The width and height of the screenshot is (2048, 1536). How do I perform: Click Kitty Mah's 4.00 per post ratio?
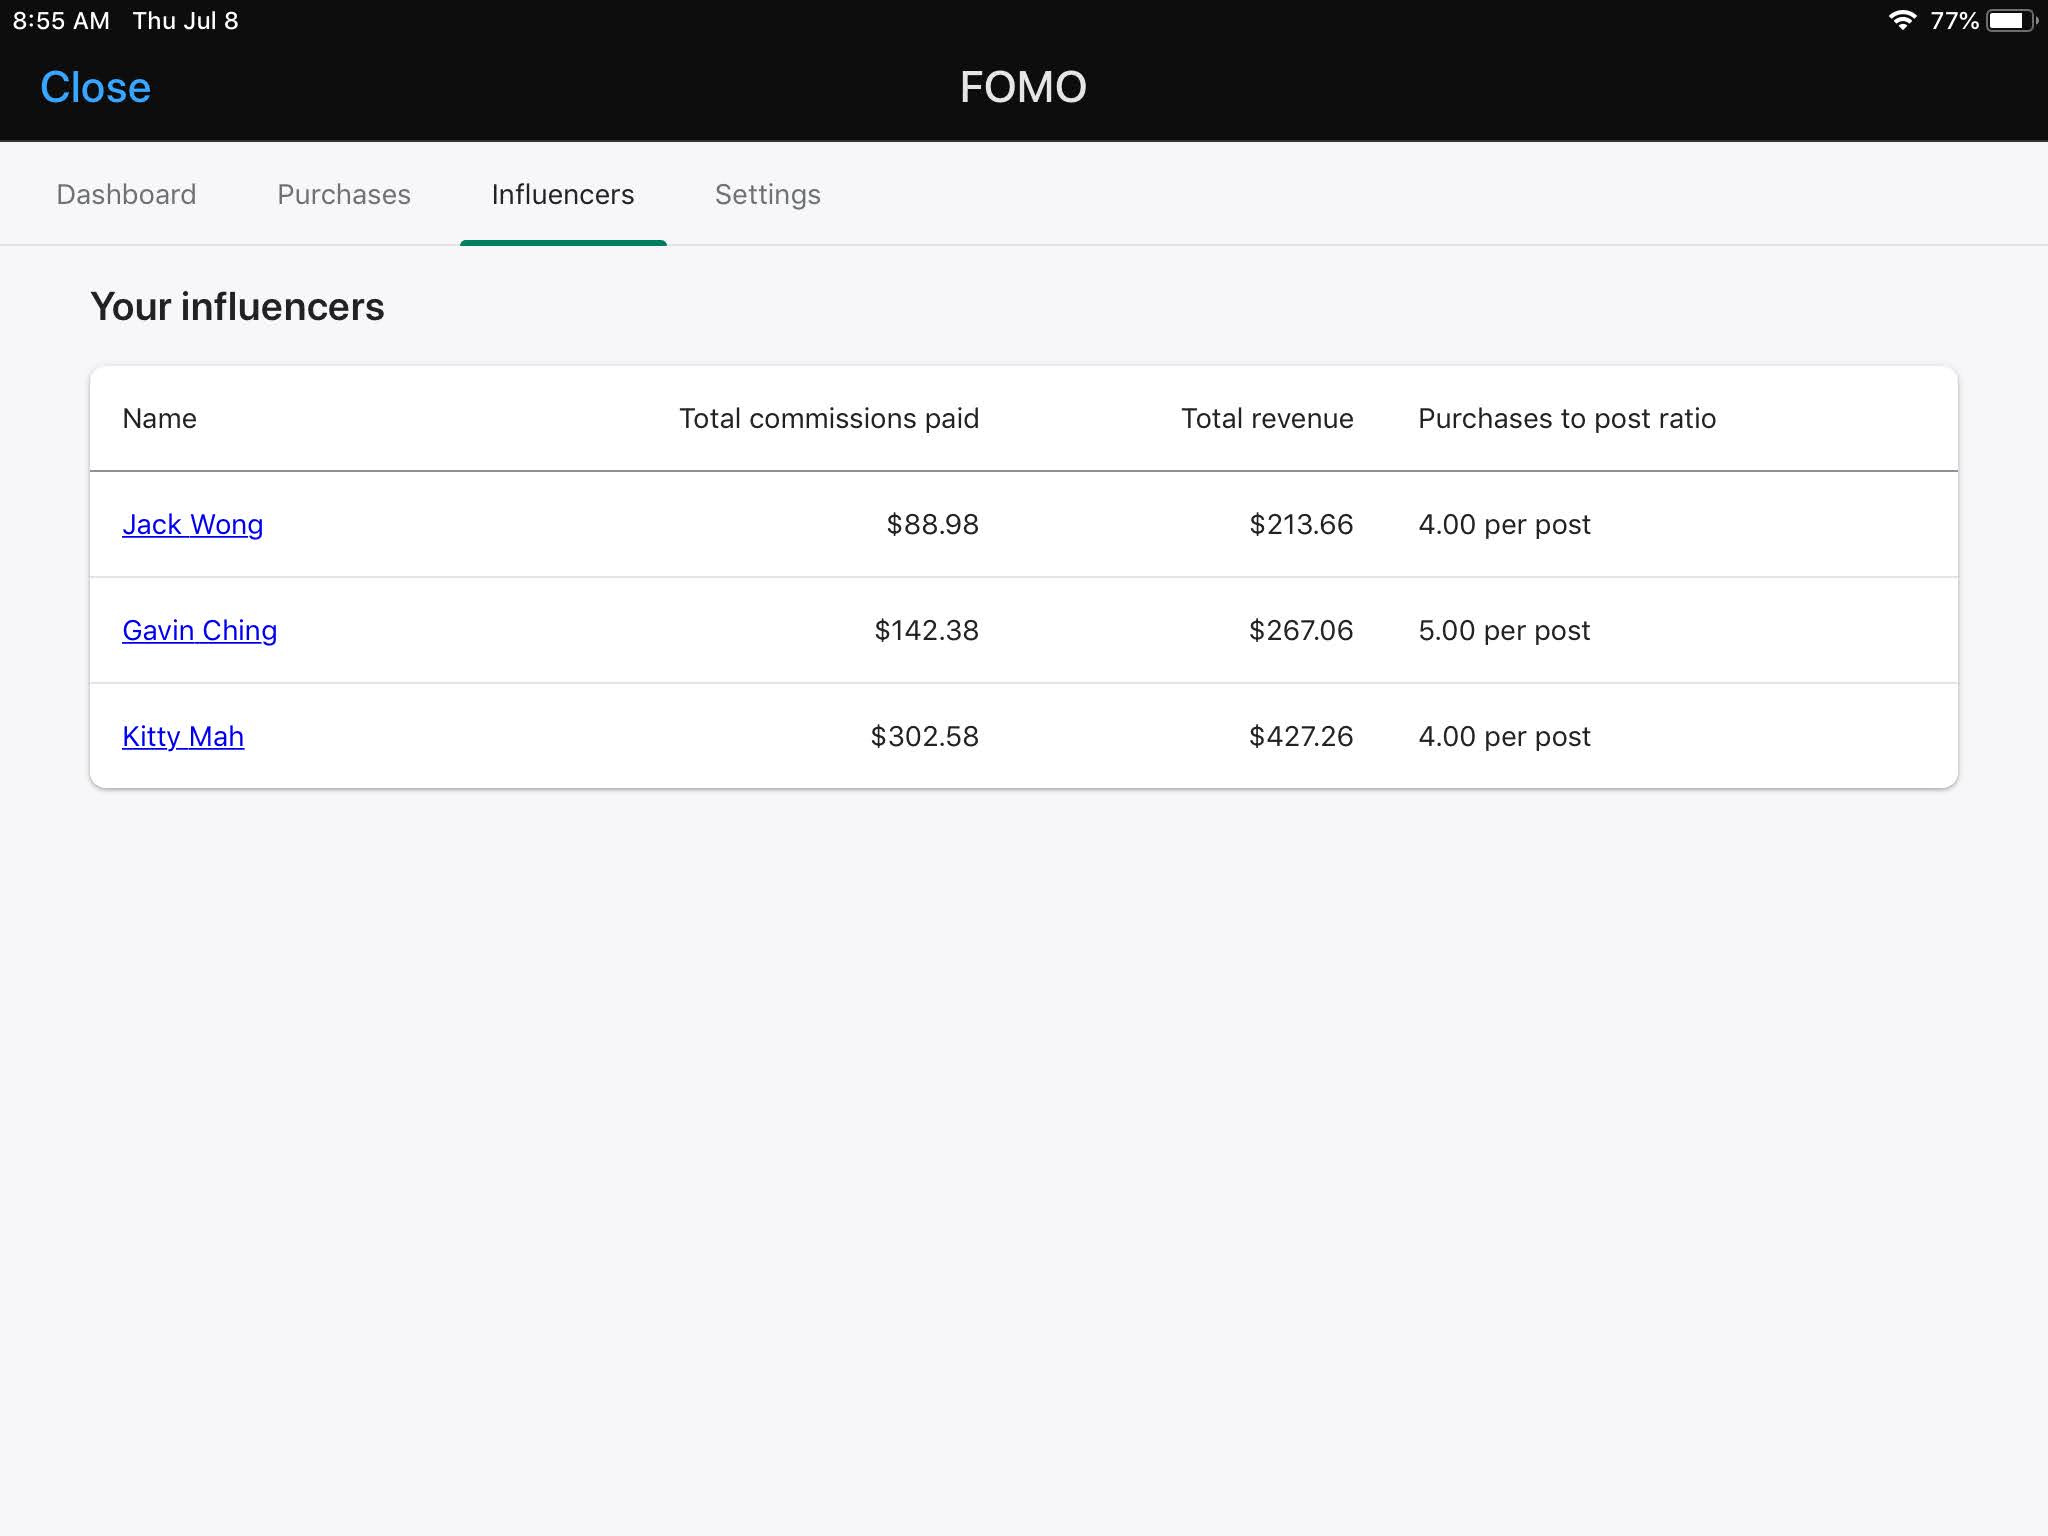click(x=1503, y=736)
